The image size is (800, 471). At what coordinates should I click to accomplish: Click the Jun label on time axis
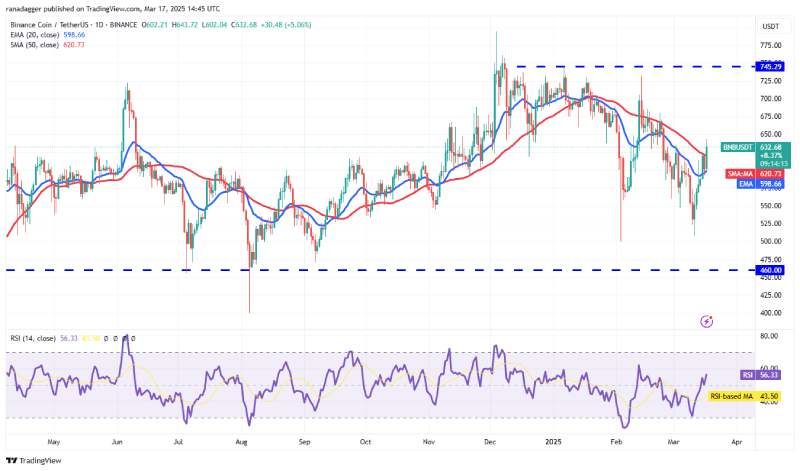tap(117, 442)
